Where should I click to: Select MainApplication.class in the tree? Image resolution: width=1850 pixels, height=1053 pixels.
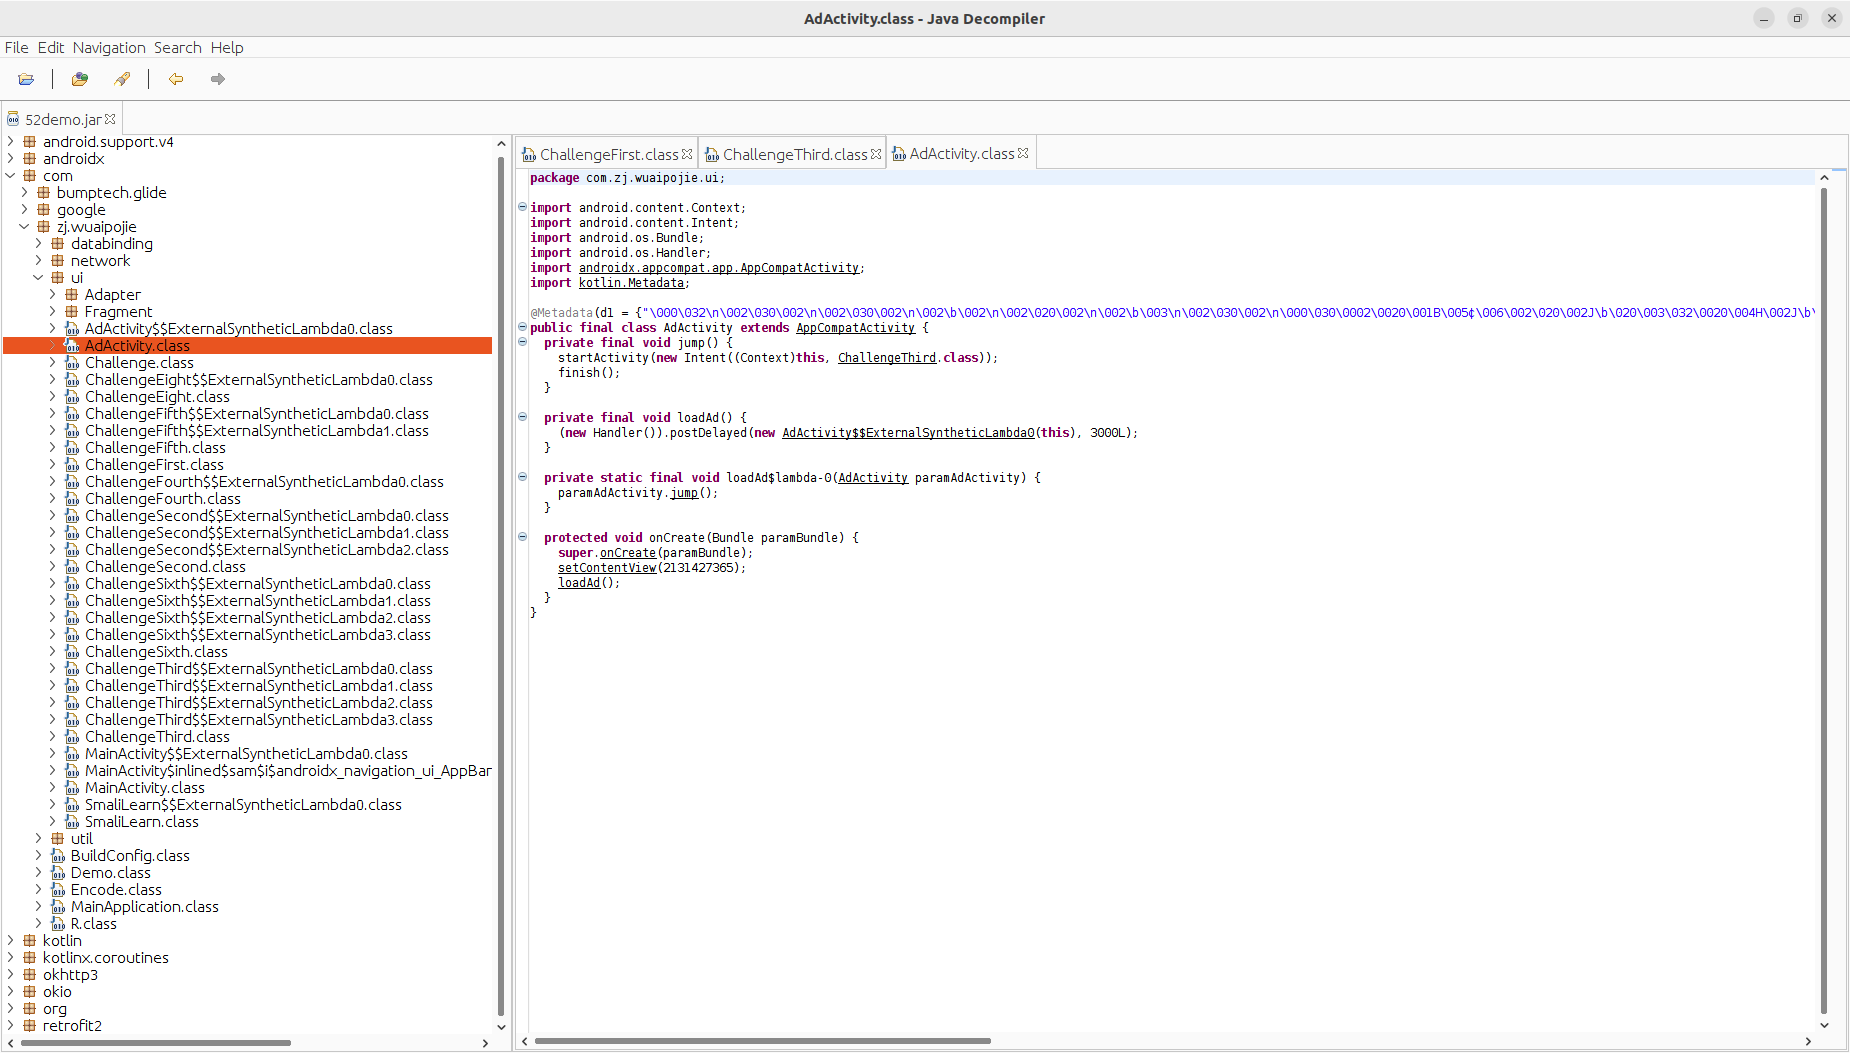(144, 907)
